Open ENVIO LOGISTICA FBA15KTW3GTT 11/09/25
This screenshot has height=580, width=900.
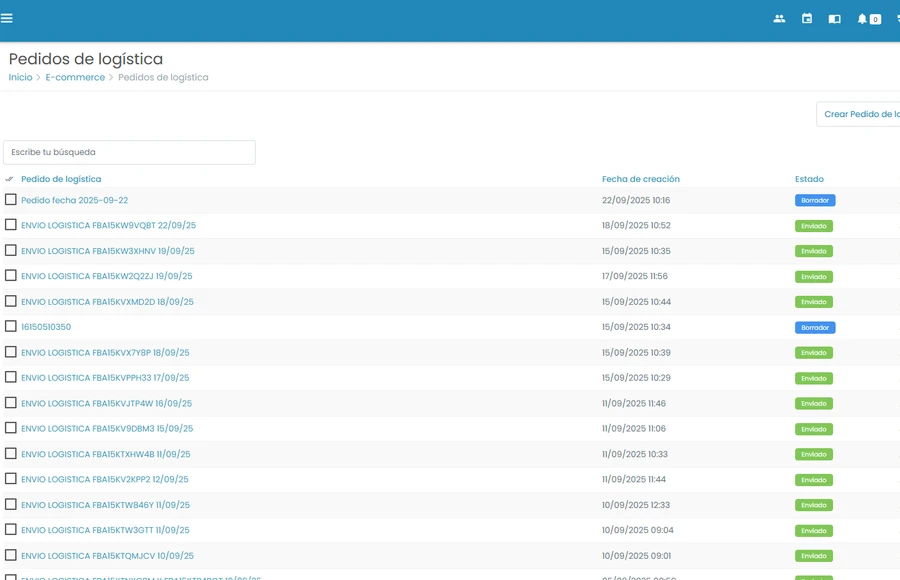click(x=105, y=530)
